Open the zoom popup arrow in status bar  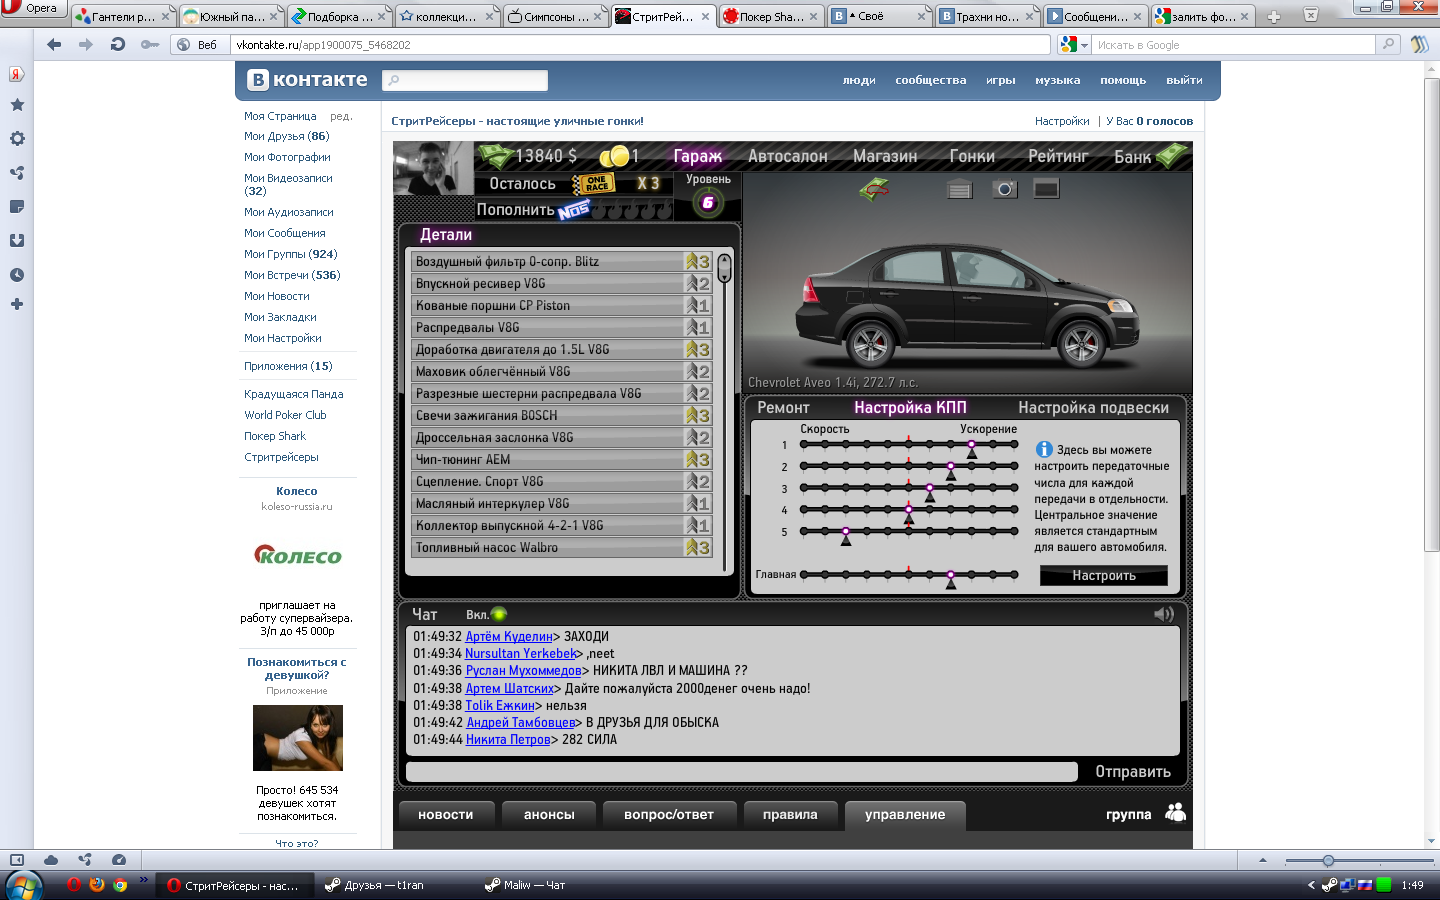coord(1262,860)
